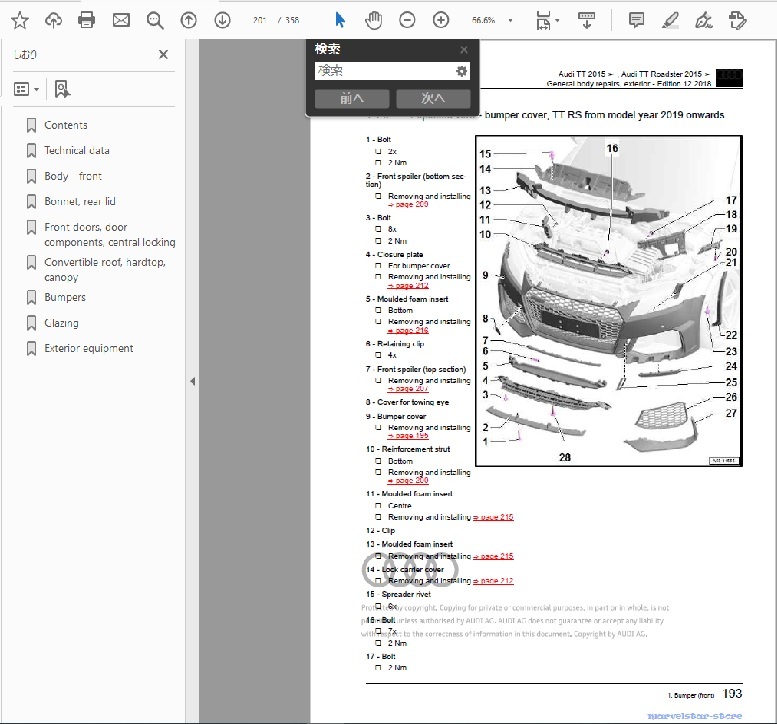
Task: Collapse the side panel with arrow handle
Action: (x=192, y=382)
